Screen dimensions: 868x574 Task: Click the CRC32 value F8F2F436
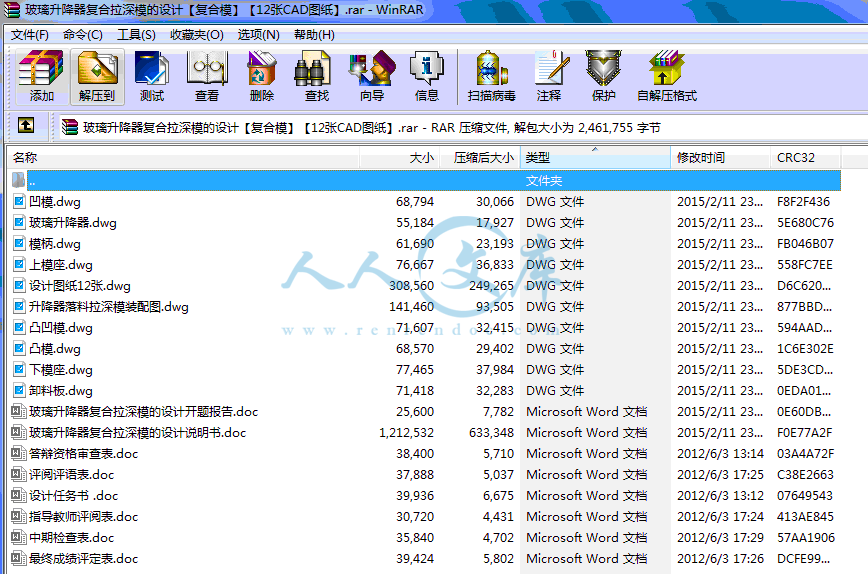[x=803, y=201]
